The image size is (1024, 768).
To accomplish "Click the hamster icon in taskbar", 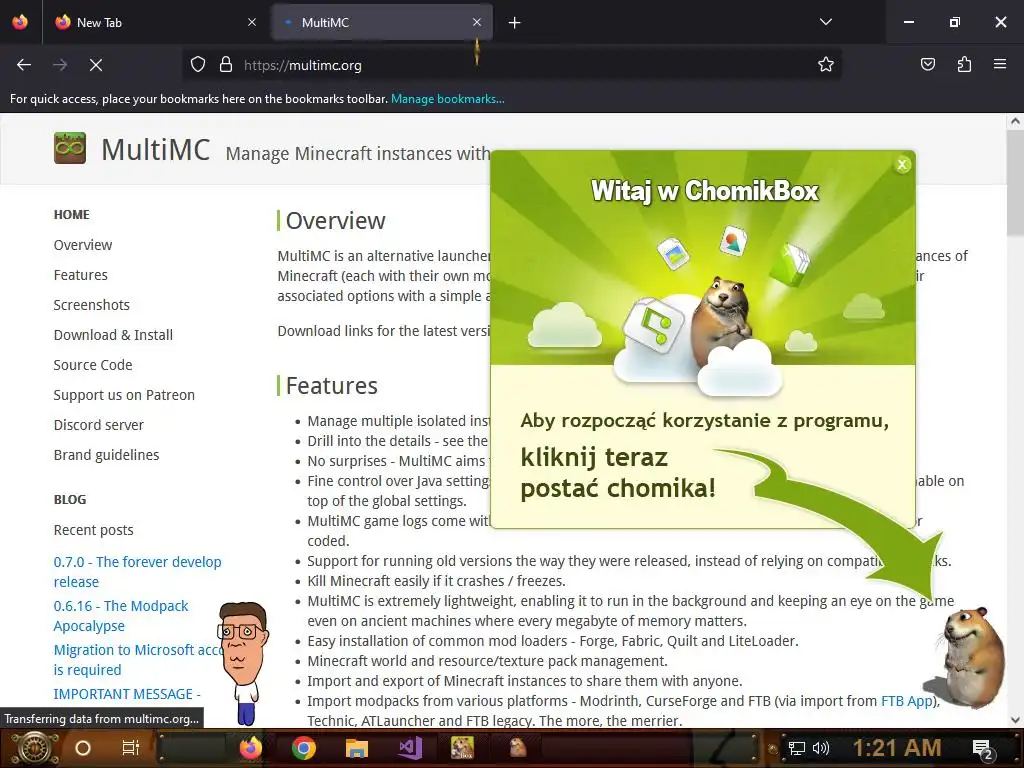I will pos(517,748).
